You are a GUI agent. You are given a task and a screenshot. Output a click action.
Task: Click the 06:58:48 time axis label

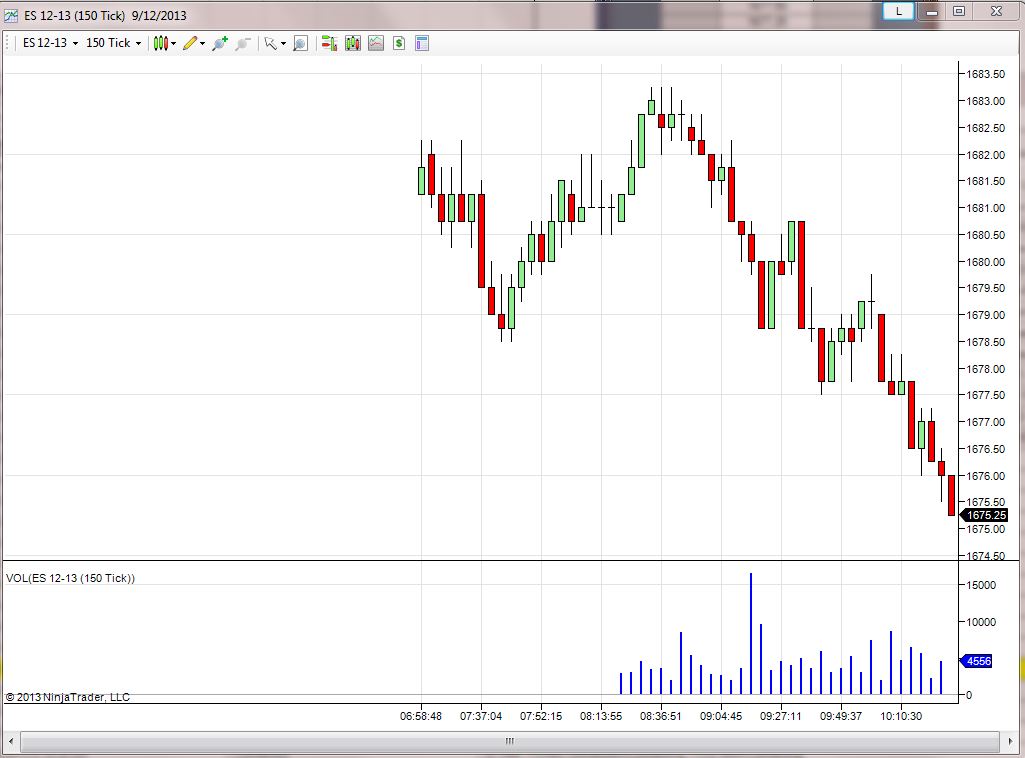(421, 716)
